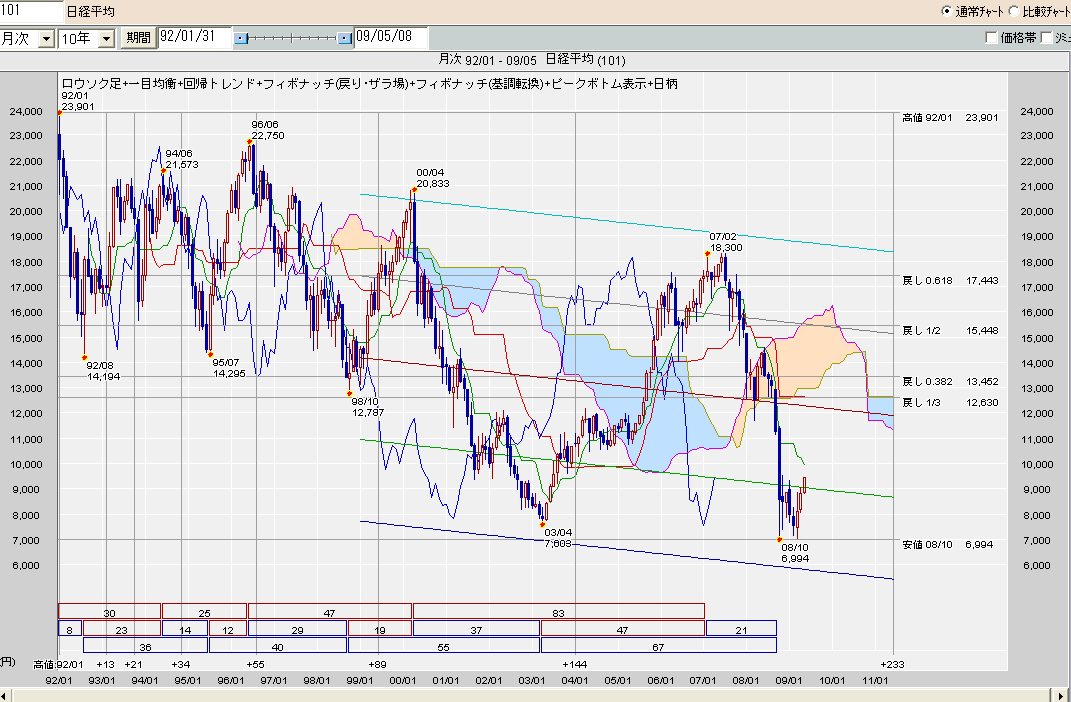Click the 95/07 bottom marker dot

pyautogui.click(x=210, y=354)
